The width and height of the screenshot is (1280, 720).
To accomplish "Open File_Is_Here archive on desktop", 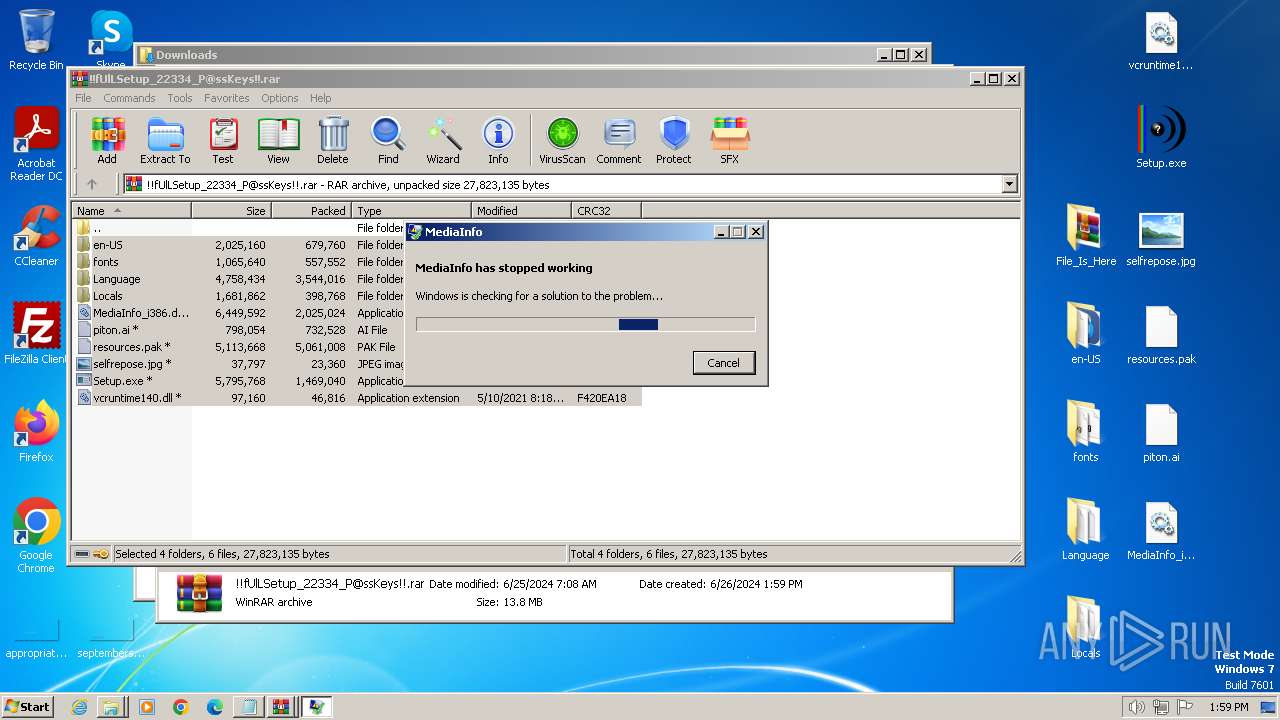I will tap(1086, 236).
